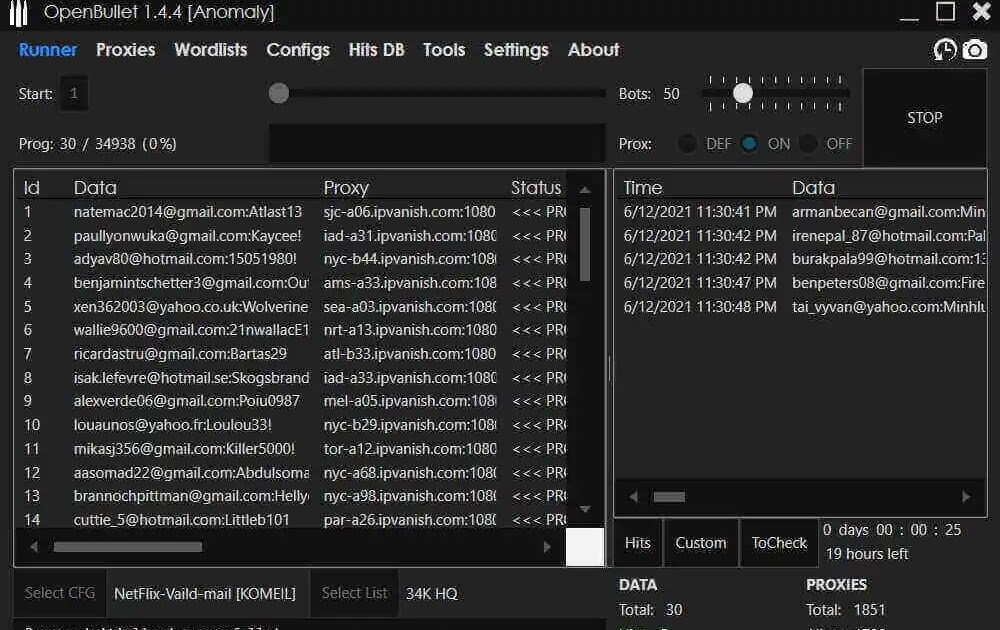Click the left arrow of the runner horizontal scrollbar
The image size is (1000, 630).
pyautogui.click(x=34, y=546)
